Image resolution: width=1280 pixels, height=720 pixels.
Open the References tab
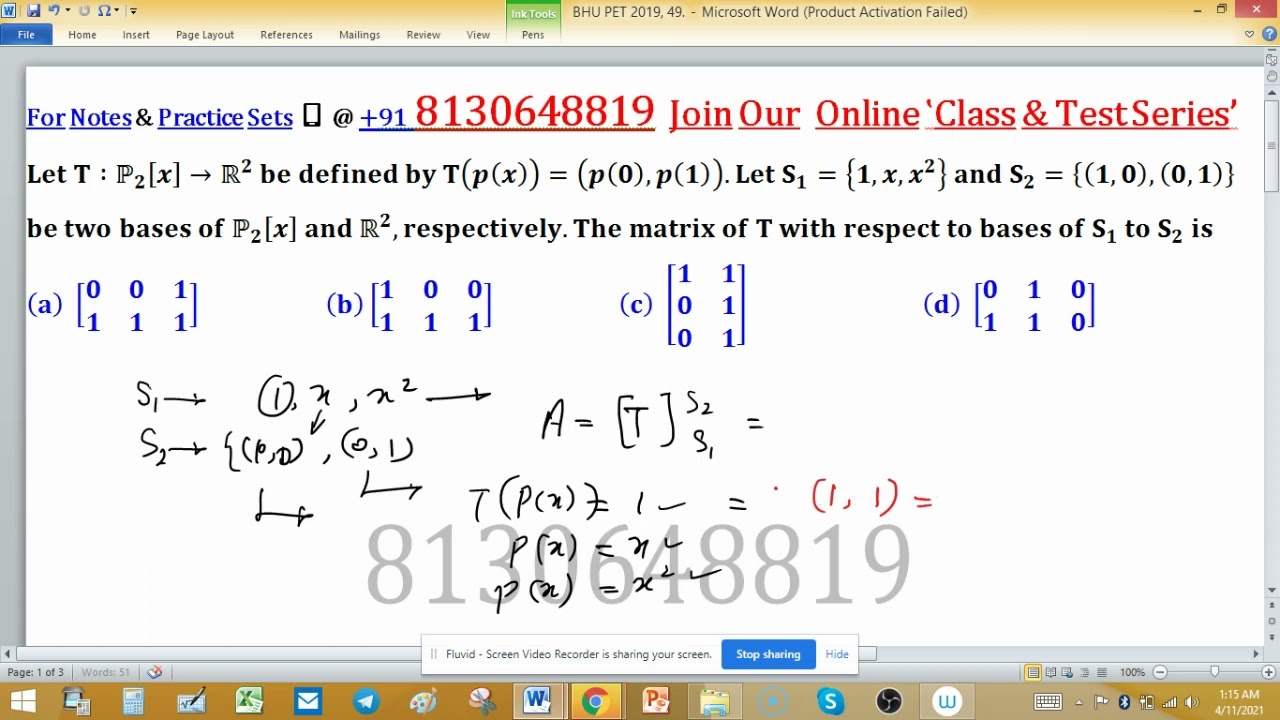tap(286, 34)
